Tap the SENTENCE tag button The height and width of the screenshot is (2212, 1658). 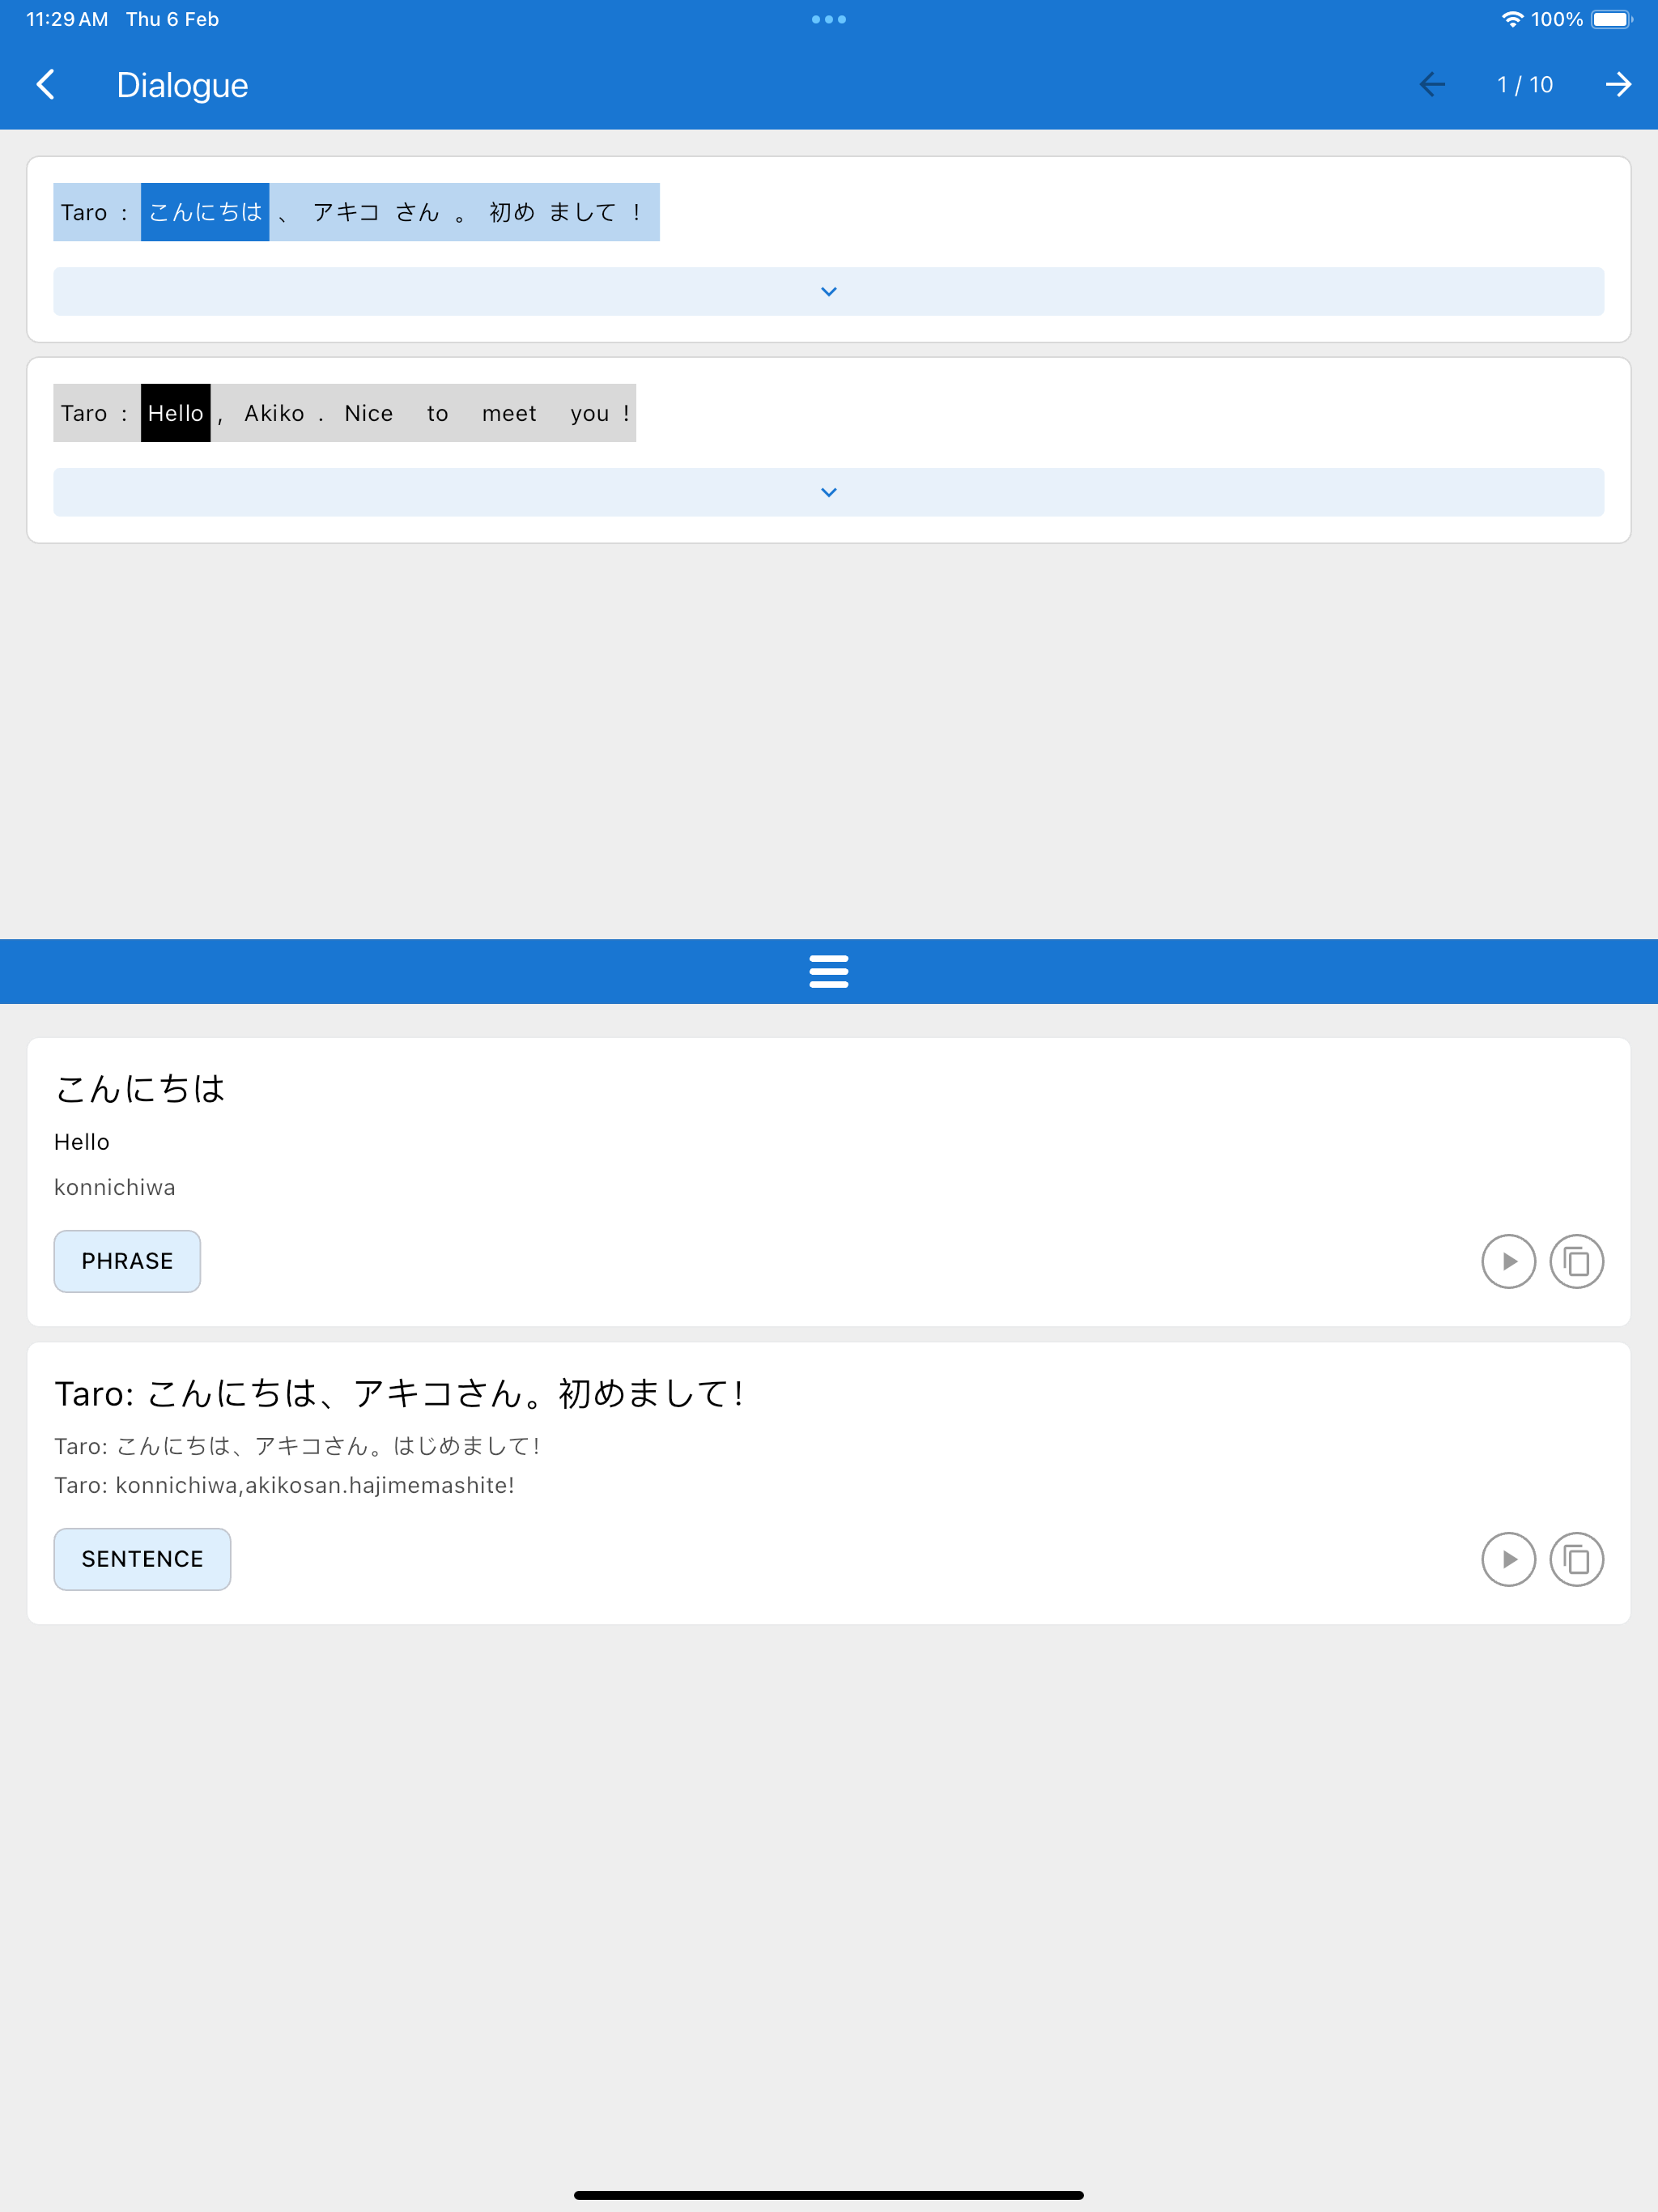coord(142,1559)
